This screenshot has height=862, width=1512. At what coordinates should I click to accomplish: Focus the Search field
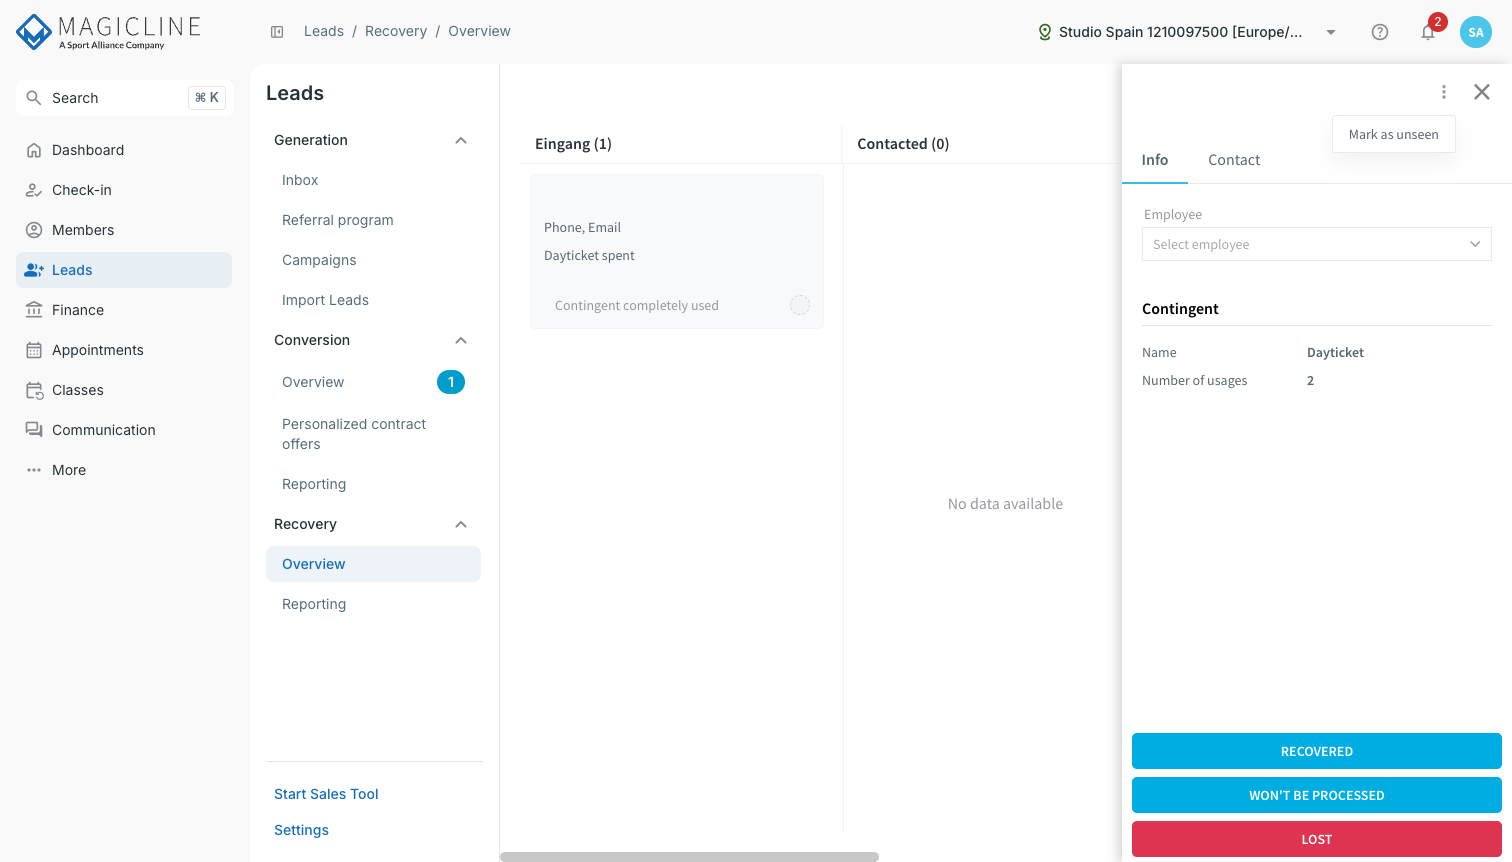[x=125, y=98]
